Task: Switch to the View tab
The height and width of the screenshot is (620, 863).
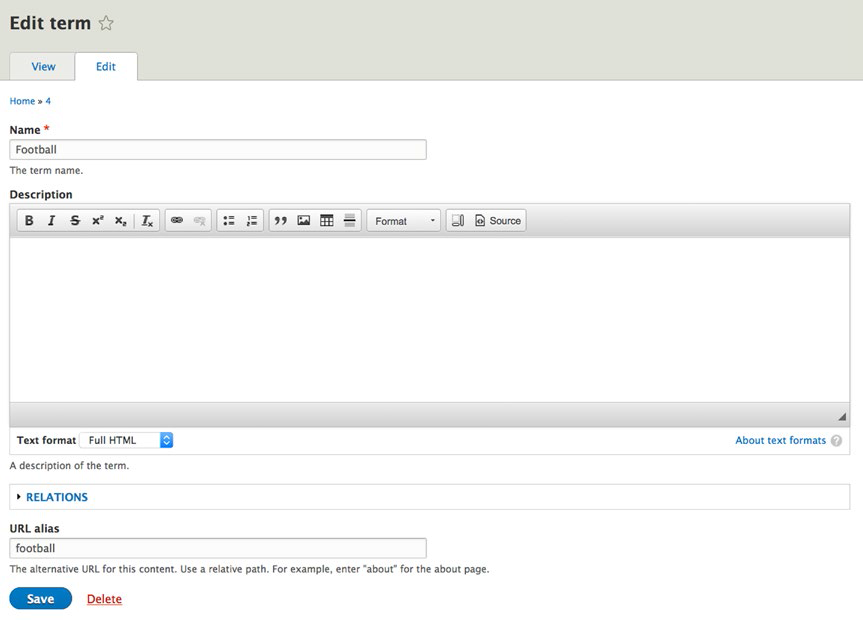Action: coord(43,67)
